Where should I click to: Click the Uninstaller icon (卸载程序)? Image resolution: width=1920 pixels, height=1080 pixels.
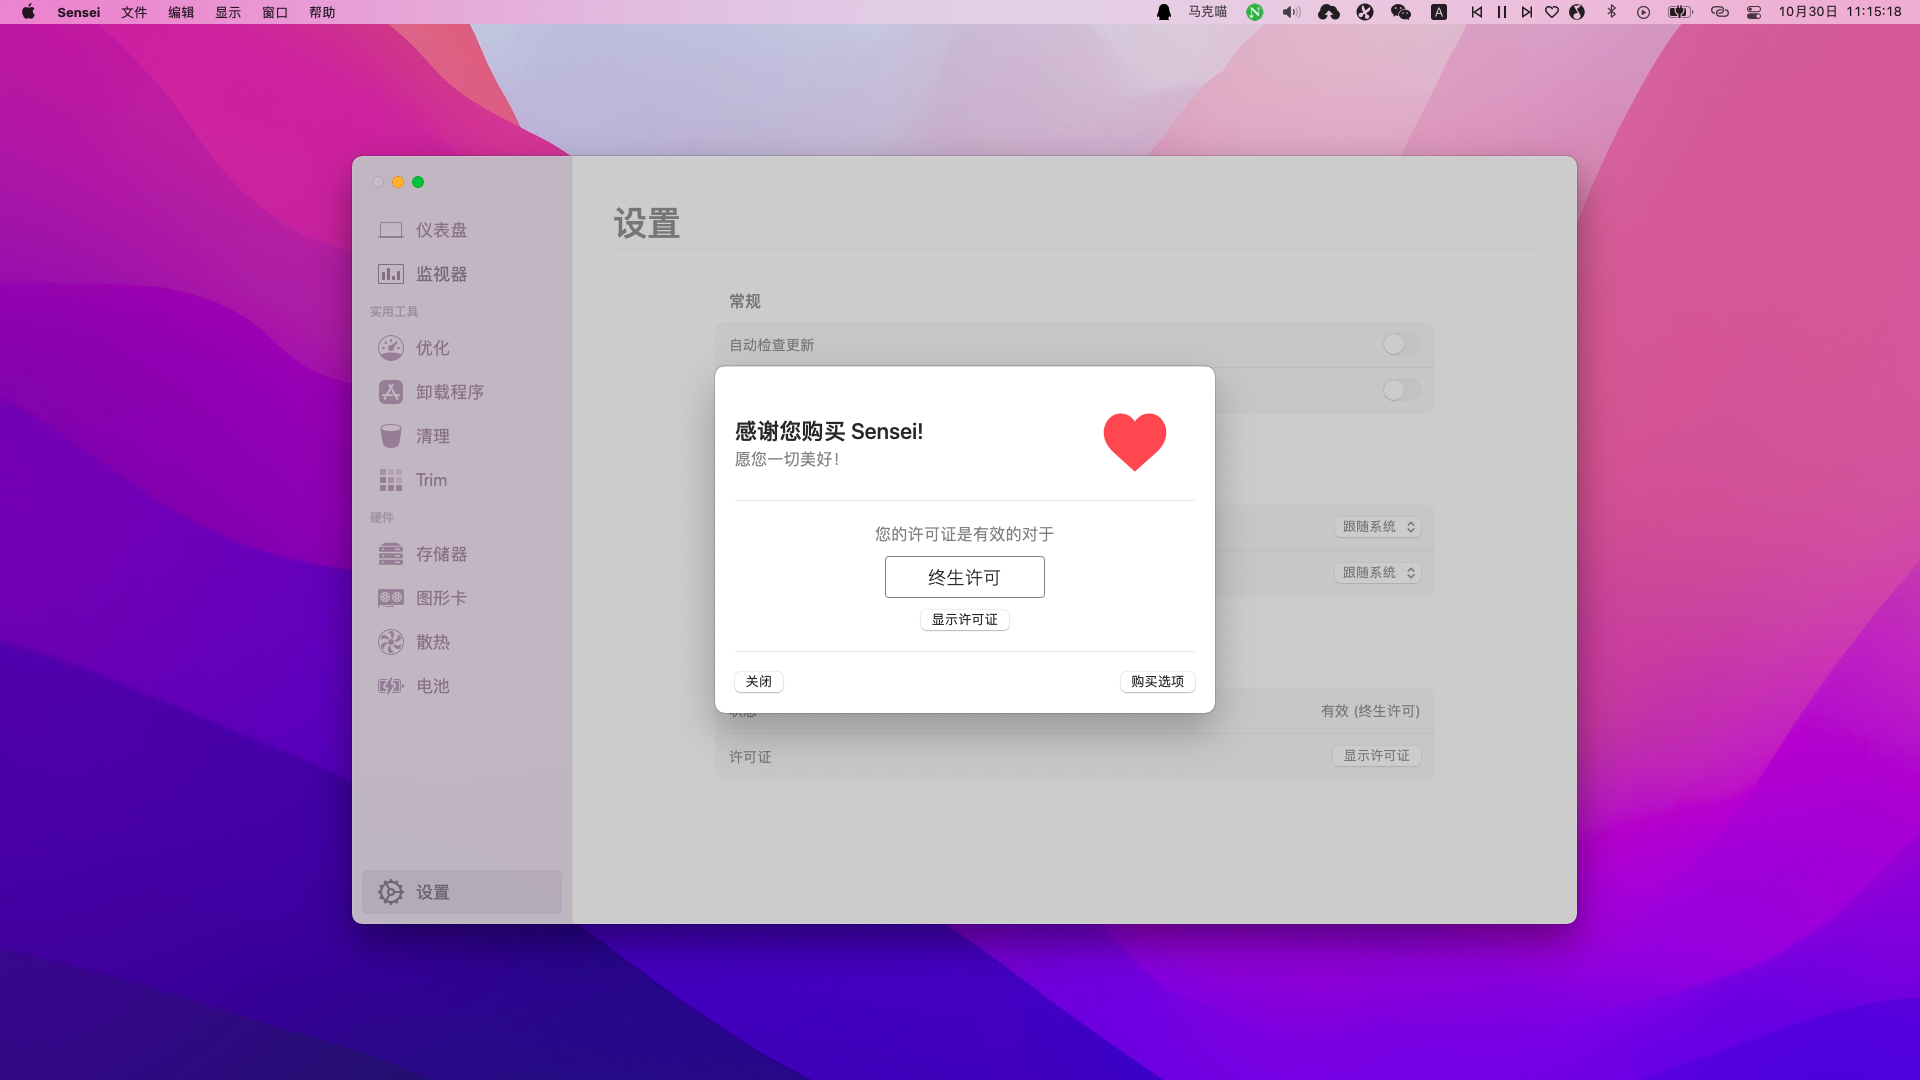(x=390, y=392)
